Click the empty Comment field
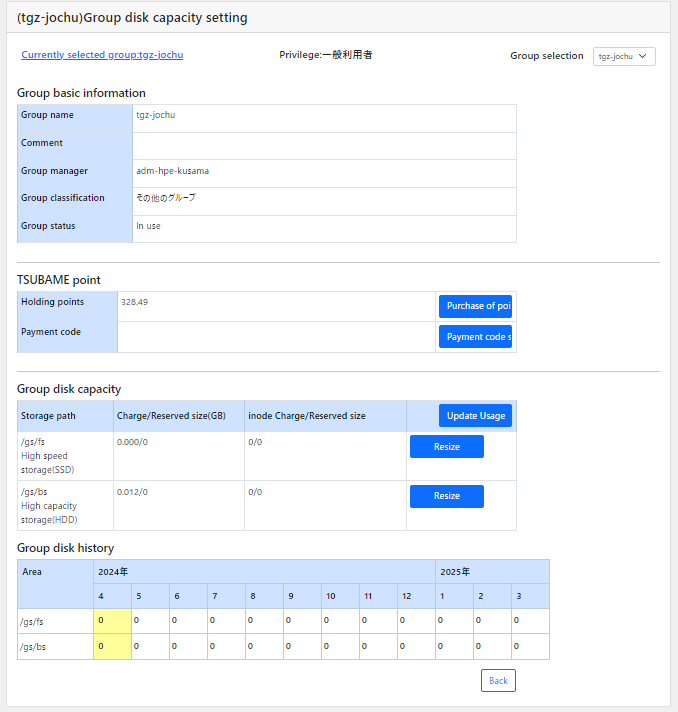The width and height of the screenshot is (678, 712). [324, 146]
